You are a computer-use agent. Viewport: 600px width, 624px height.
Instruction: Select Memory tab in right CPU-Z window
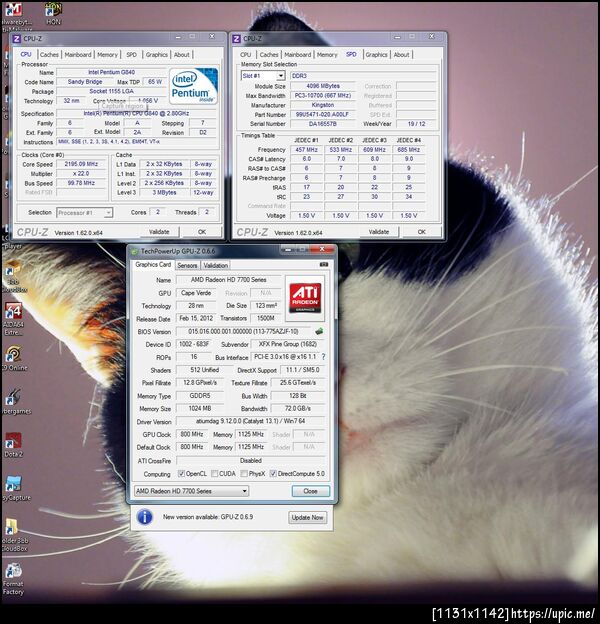tap(327, 55)
